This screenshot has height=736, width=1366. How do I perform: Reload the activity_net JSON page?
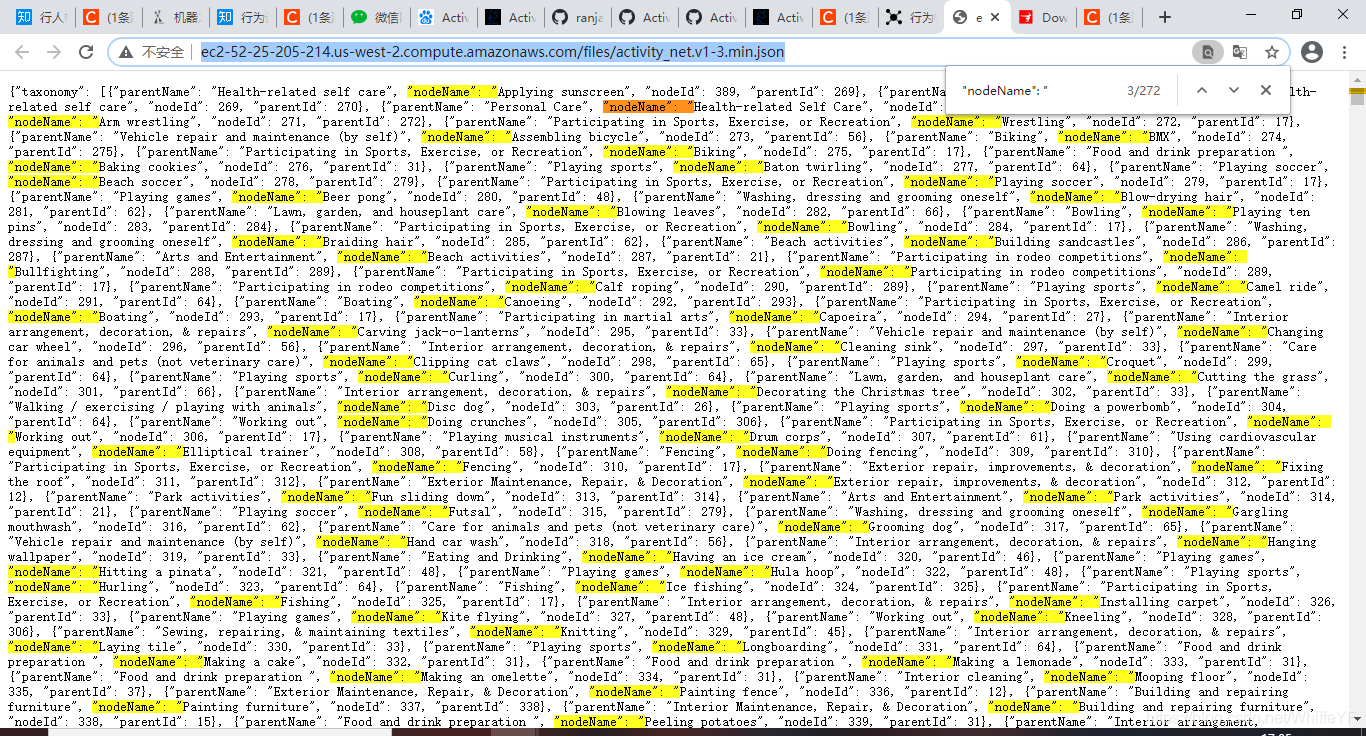pyautogui.click(x=86, y=52)
